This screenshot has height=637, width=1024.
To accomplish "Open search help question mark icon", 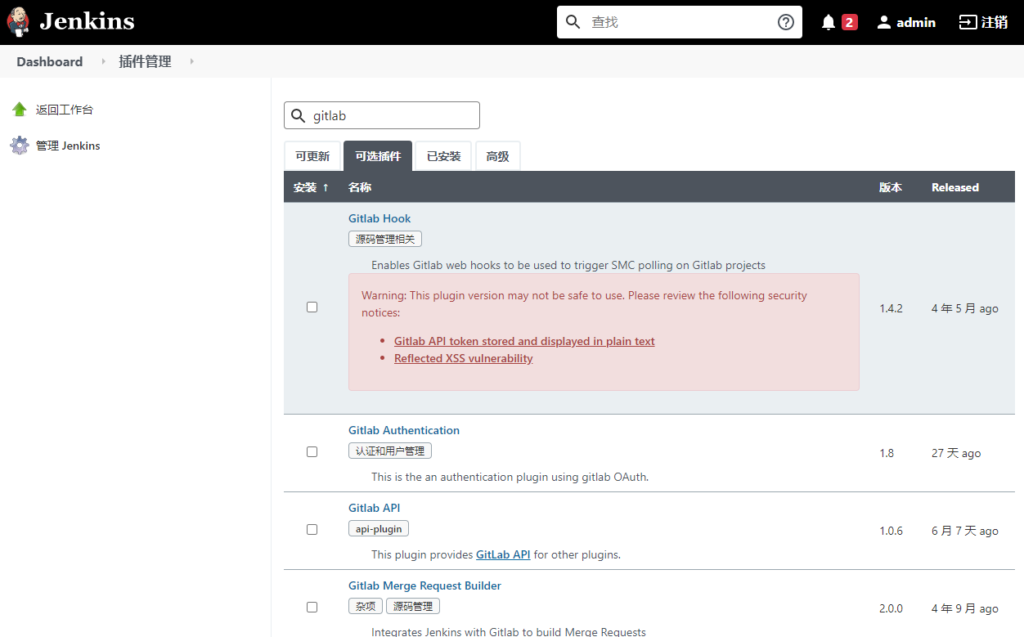I will click(786, 22).
